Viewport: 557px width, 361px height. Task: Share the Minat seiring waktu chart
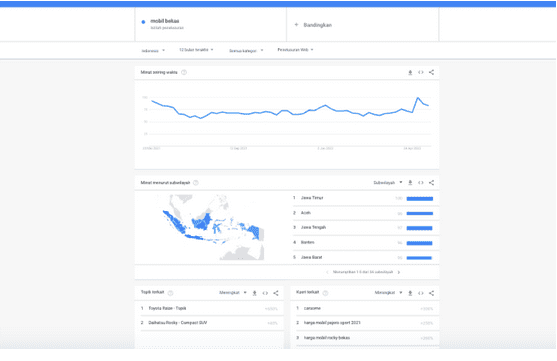(431, 72)
